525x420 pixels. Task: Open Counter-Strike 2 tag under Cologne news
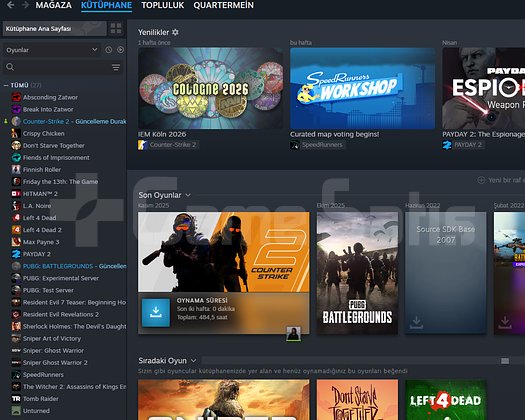pos(173,145)
